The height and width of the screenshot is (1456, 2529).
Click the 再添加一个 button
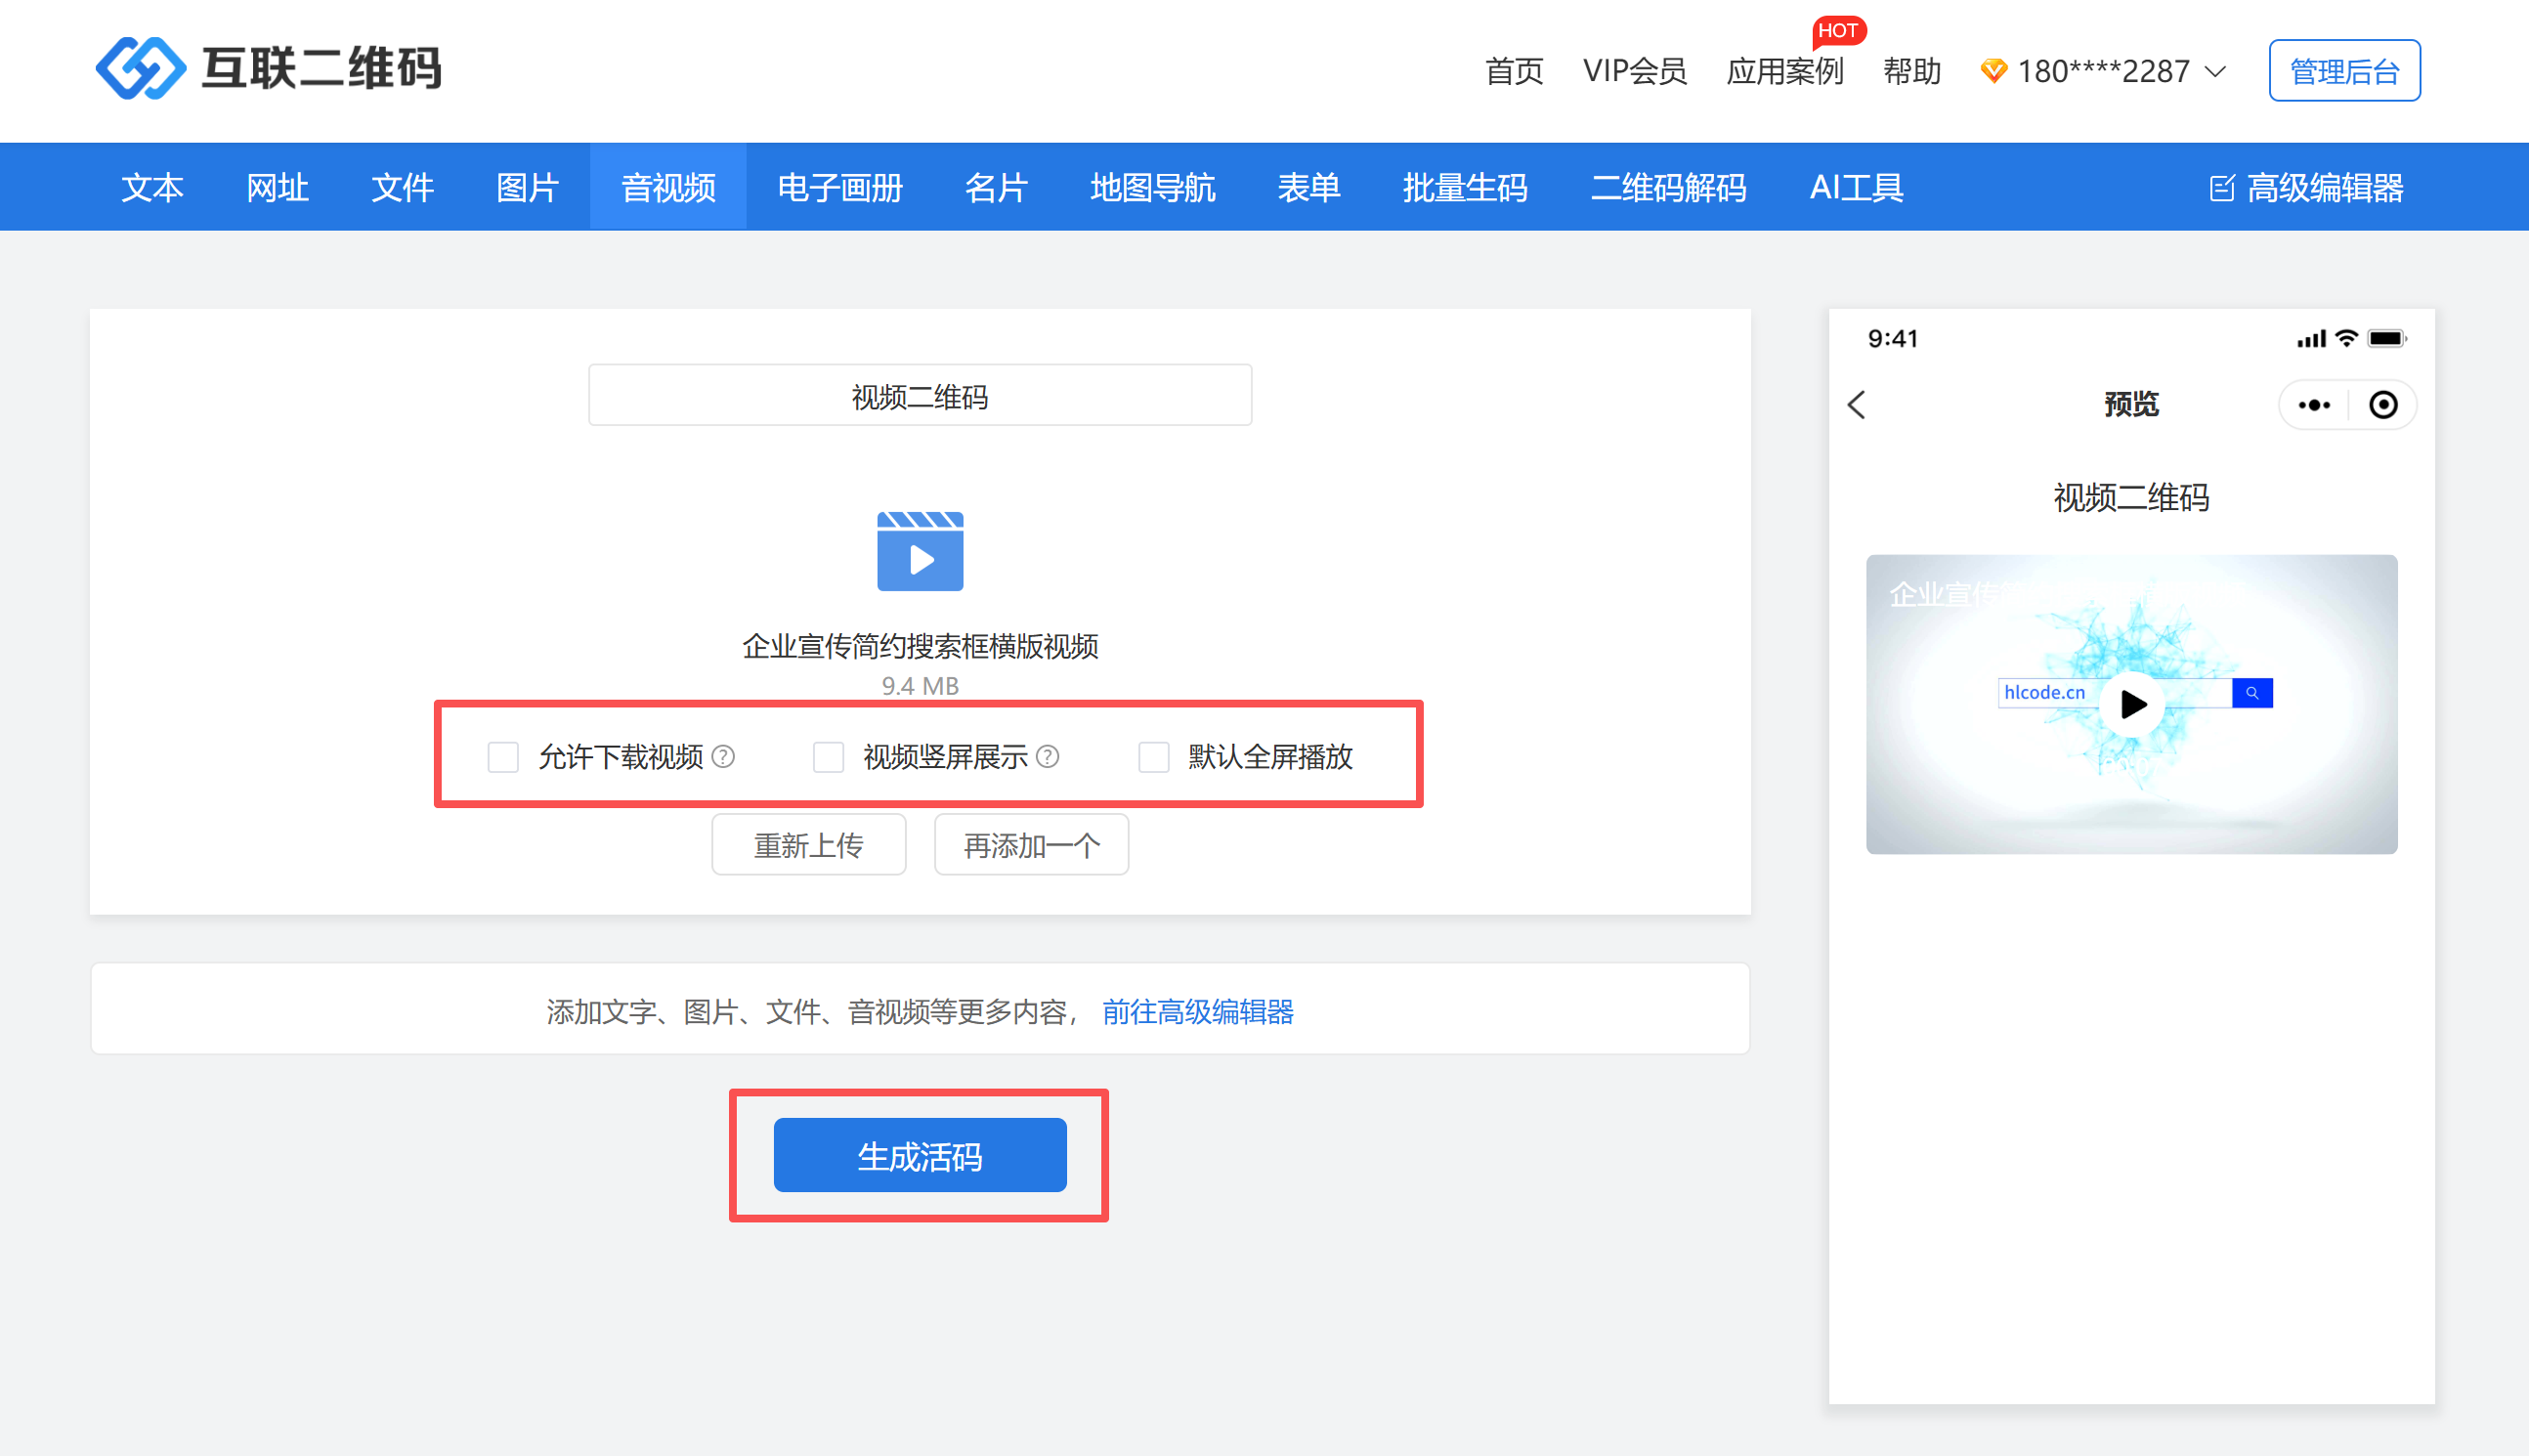1031,845
